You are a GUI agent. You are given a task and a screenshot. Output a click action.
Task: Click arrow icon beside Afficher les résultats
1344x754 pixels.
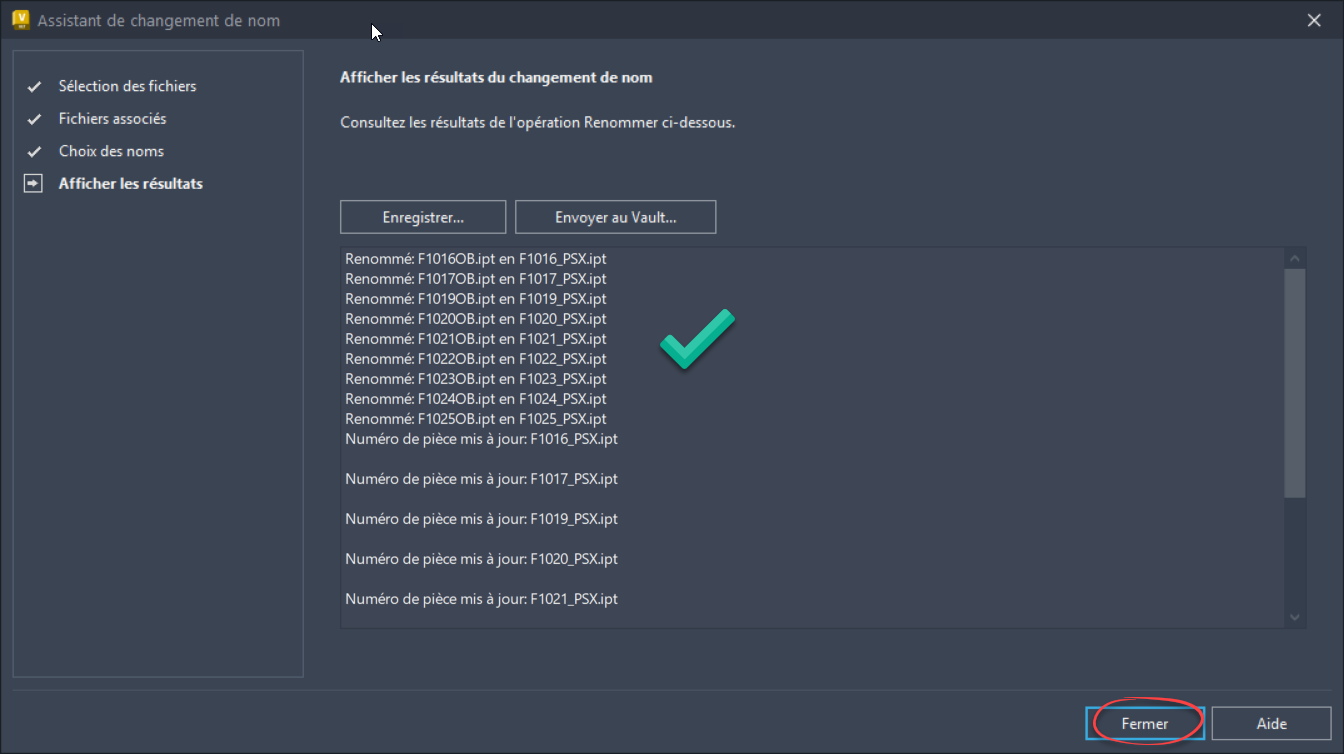click(34, 184)
